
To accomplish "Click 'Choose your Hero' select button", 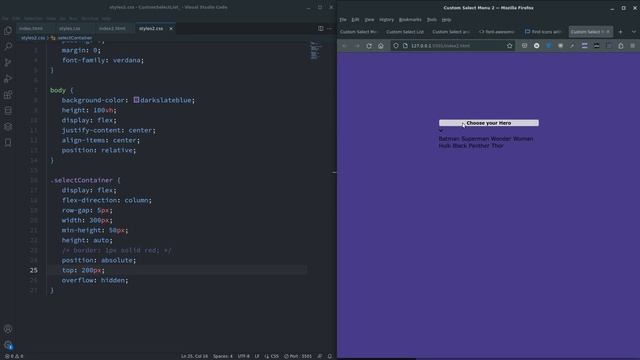I will 489,123.
